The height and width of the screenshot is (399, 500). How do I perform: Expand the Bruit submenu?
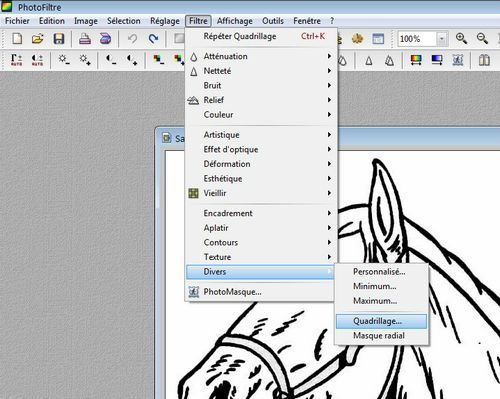(x=261, y=86)
